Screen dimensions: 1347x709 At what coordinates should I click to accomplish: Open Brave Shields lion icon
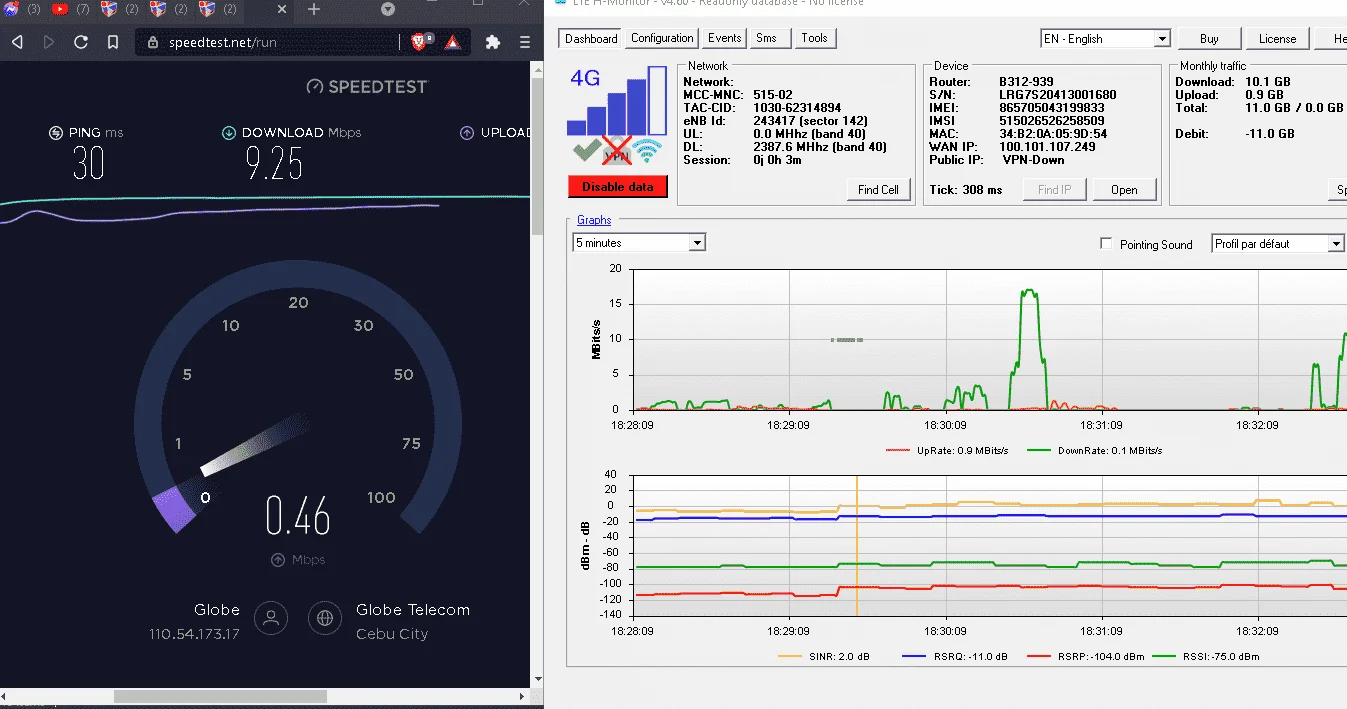[x=419, y=42]
